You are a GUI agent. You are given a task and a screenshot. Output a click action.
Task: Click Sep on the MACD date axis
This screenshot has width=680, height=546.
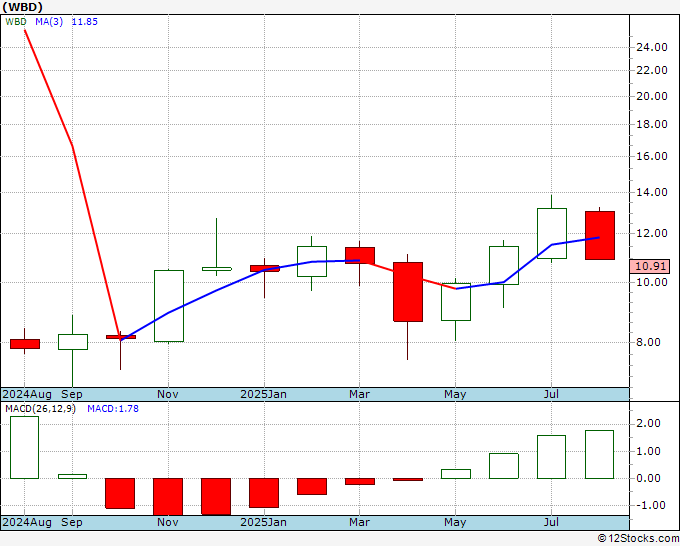coord(72,522)
